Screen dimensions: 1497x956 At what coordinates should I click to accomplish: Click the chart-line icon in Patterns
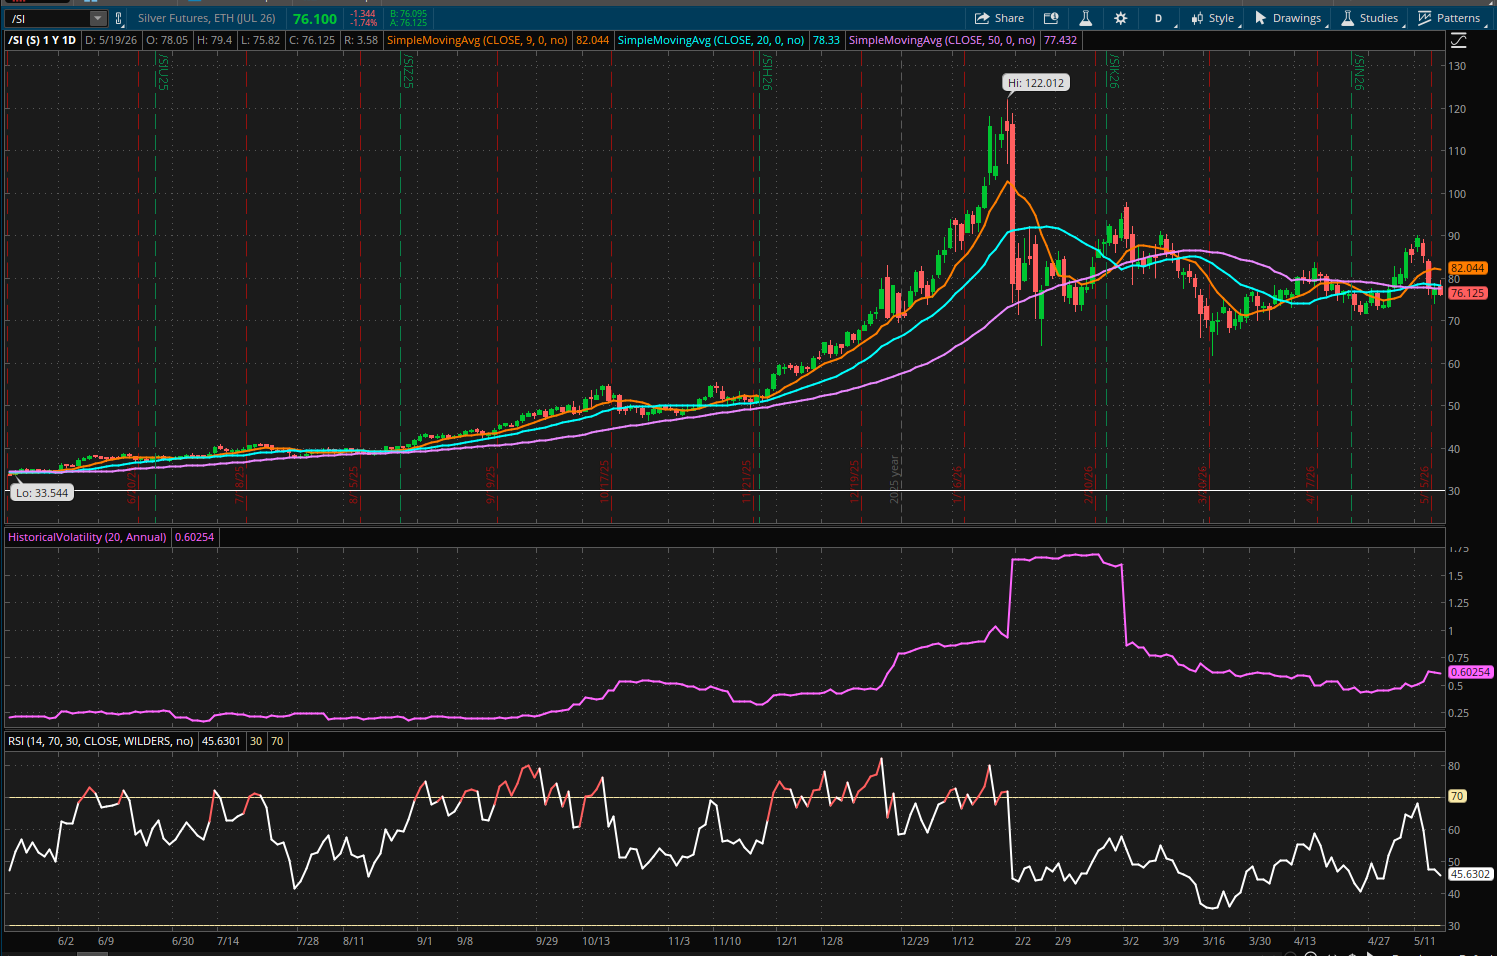1425,18
